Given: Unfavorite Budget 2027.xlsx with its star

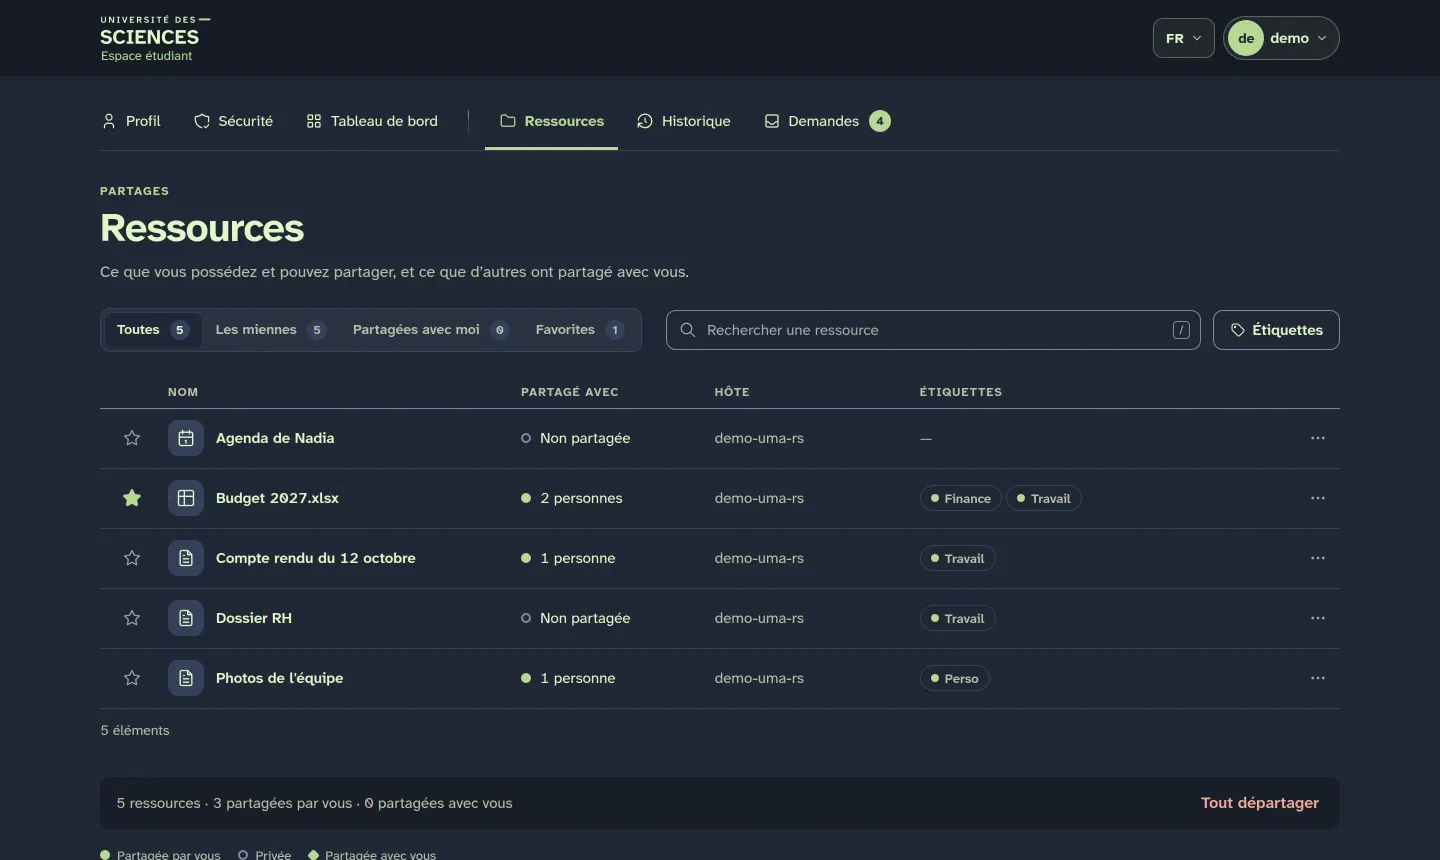Looking at the screenshot, I should [x=132, y=498].
